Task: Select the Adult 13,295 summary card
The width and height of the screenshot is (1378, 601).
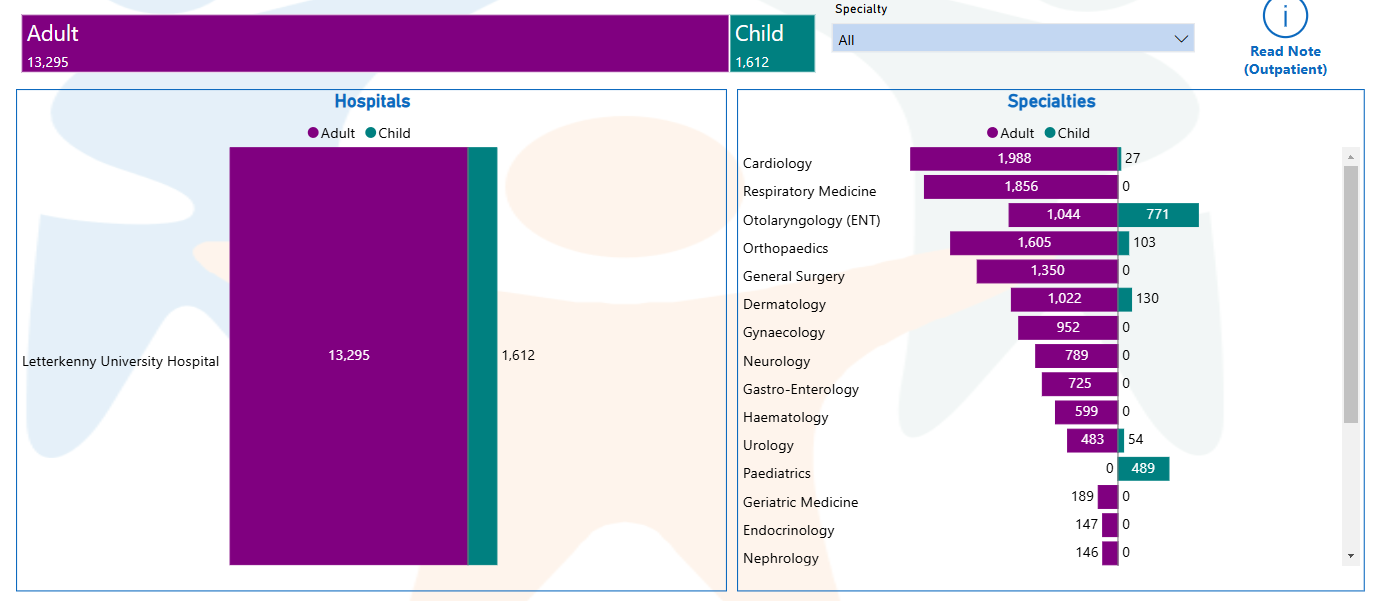Action: (375, 44)
